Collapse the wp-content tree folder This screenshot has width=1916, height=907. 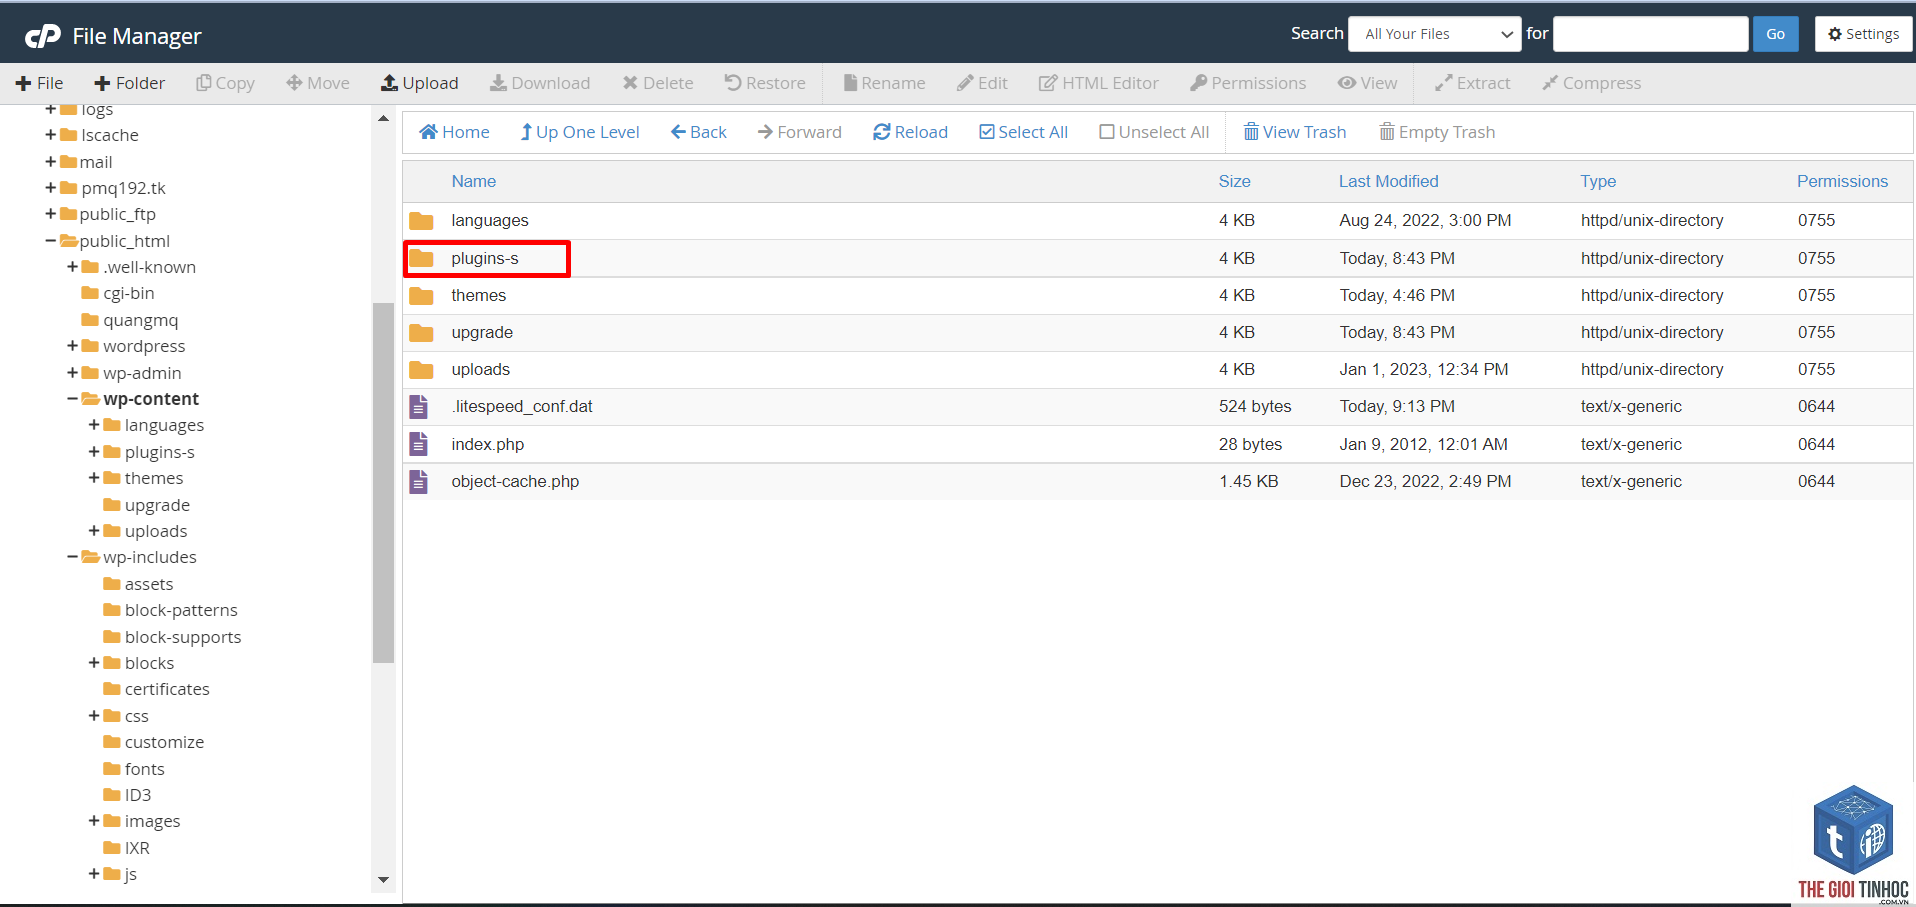pos(72,399)
